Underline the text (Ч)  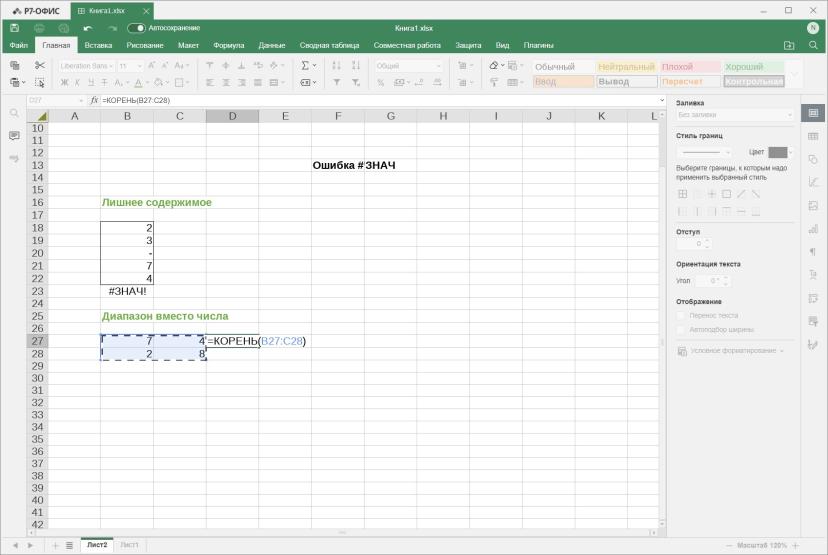tap(91, 82)
